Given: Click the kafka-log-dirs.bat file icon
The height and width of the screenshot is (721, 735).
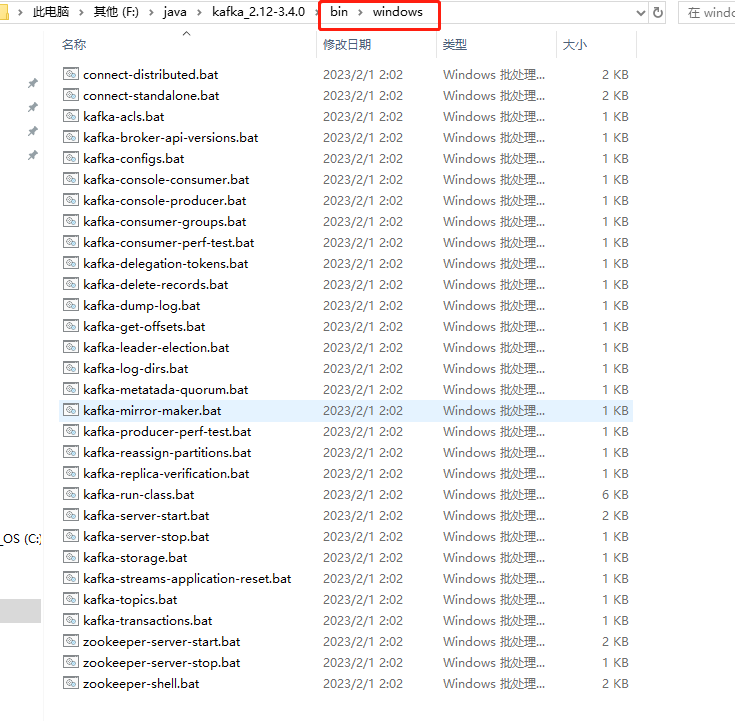Looking at the screenshot, I should tap(71, 368).
